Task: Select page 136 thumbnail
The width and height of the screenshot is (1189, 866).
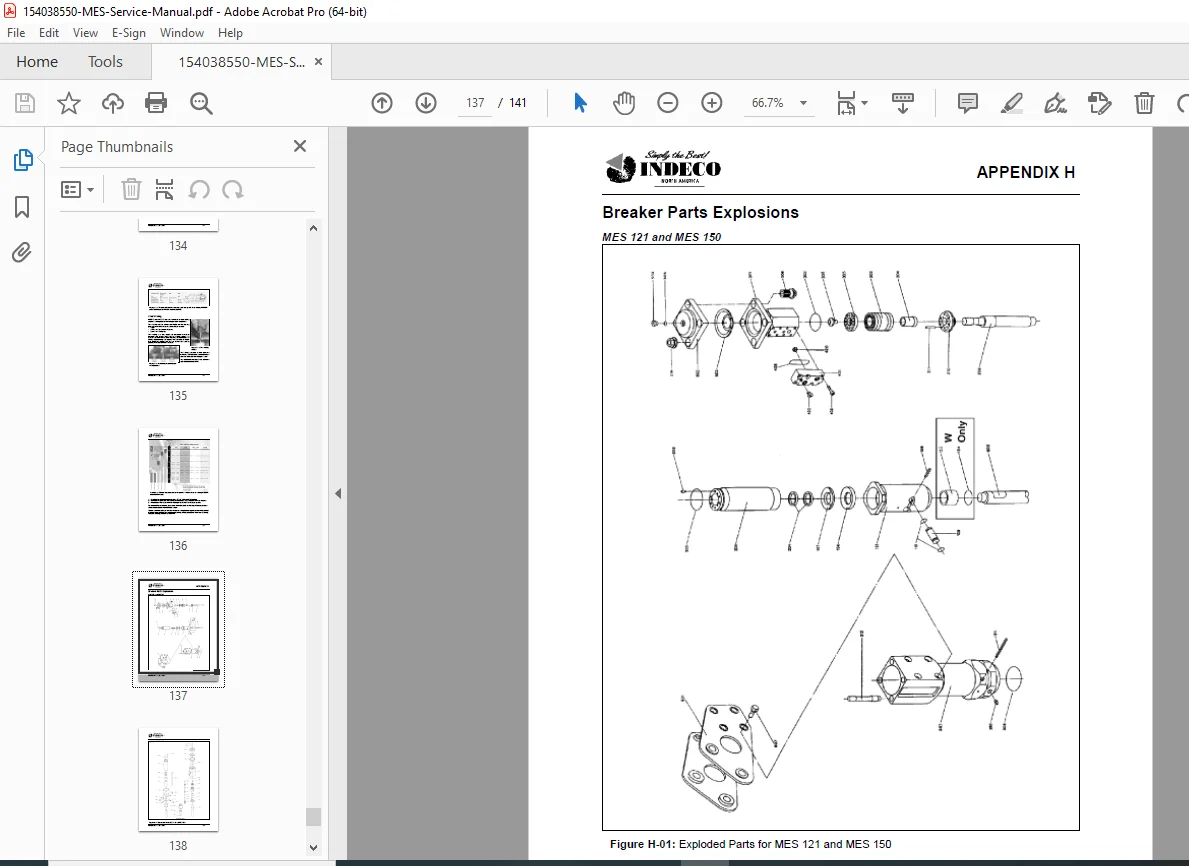Action: [x=178, y=480]
